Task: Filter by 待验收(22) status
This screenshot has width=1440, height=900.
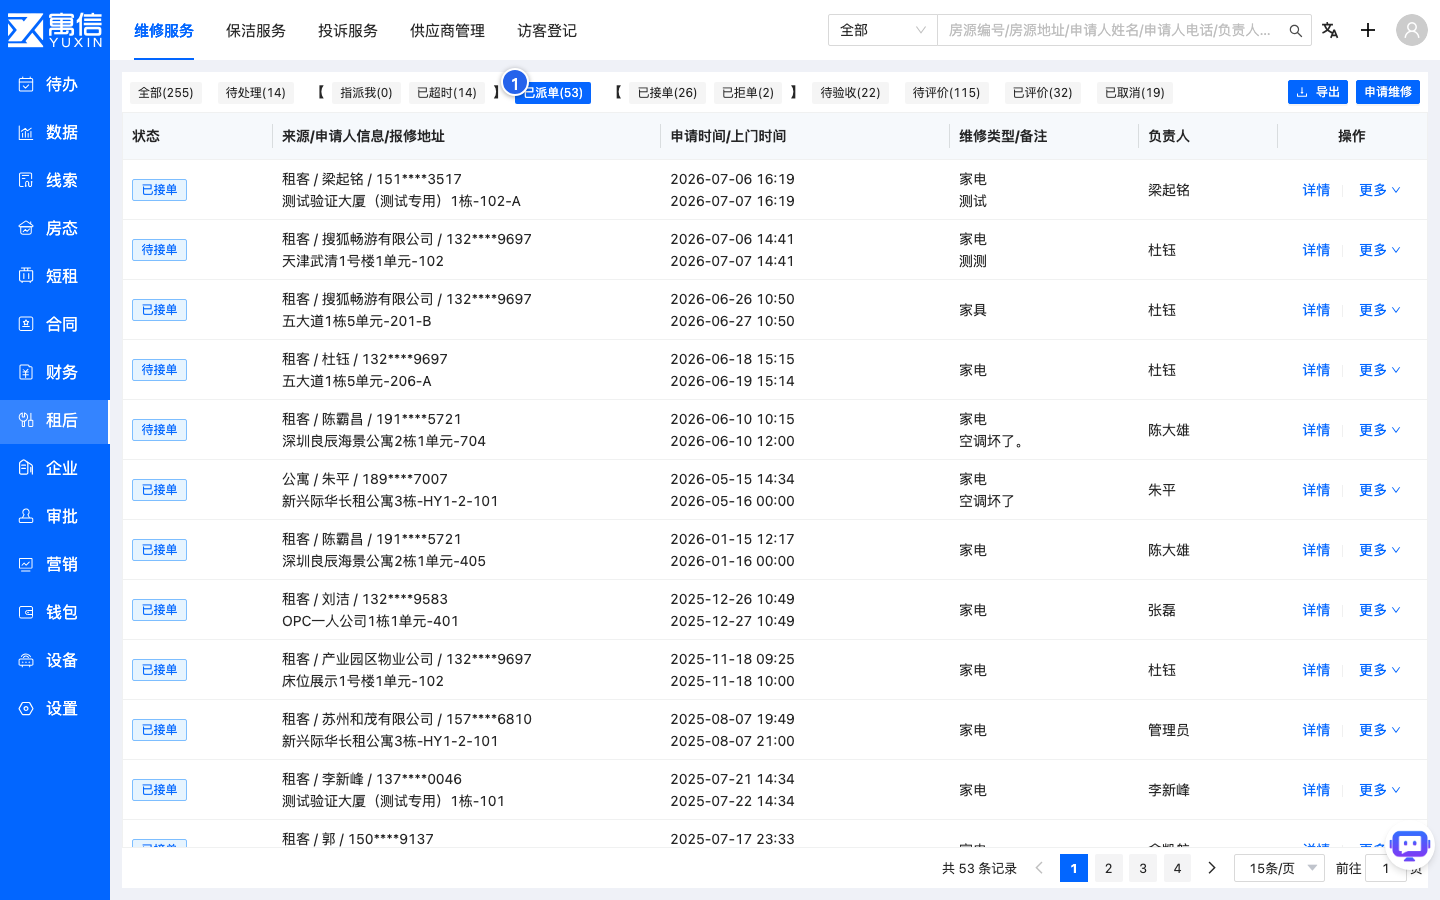Action: click(x=850, y=93)
